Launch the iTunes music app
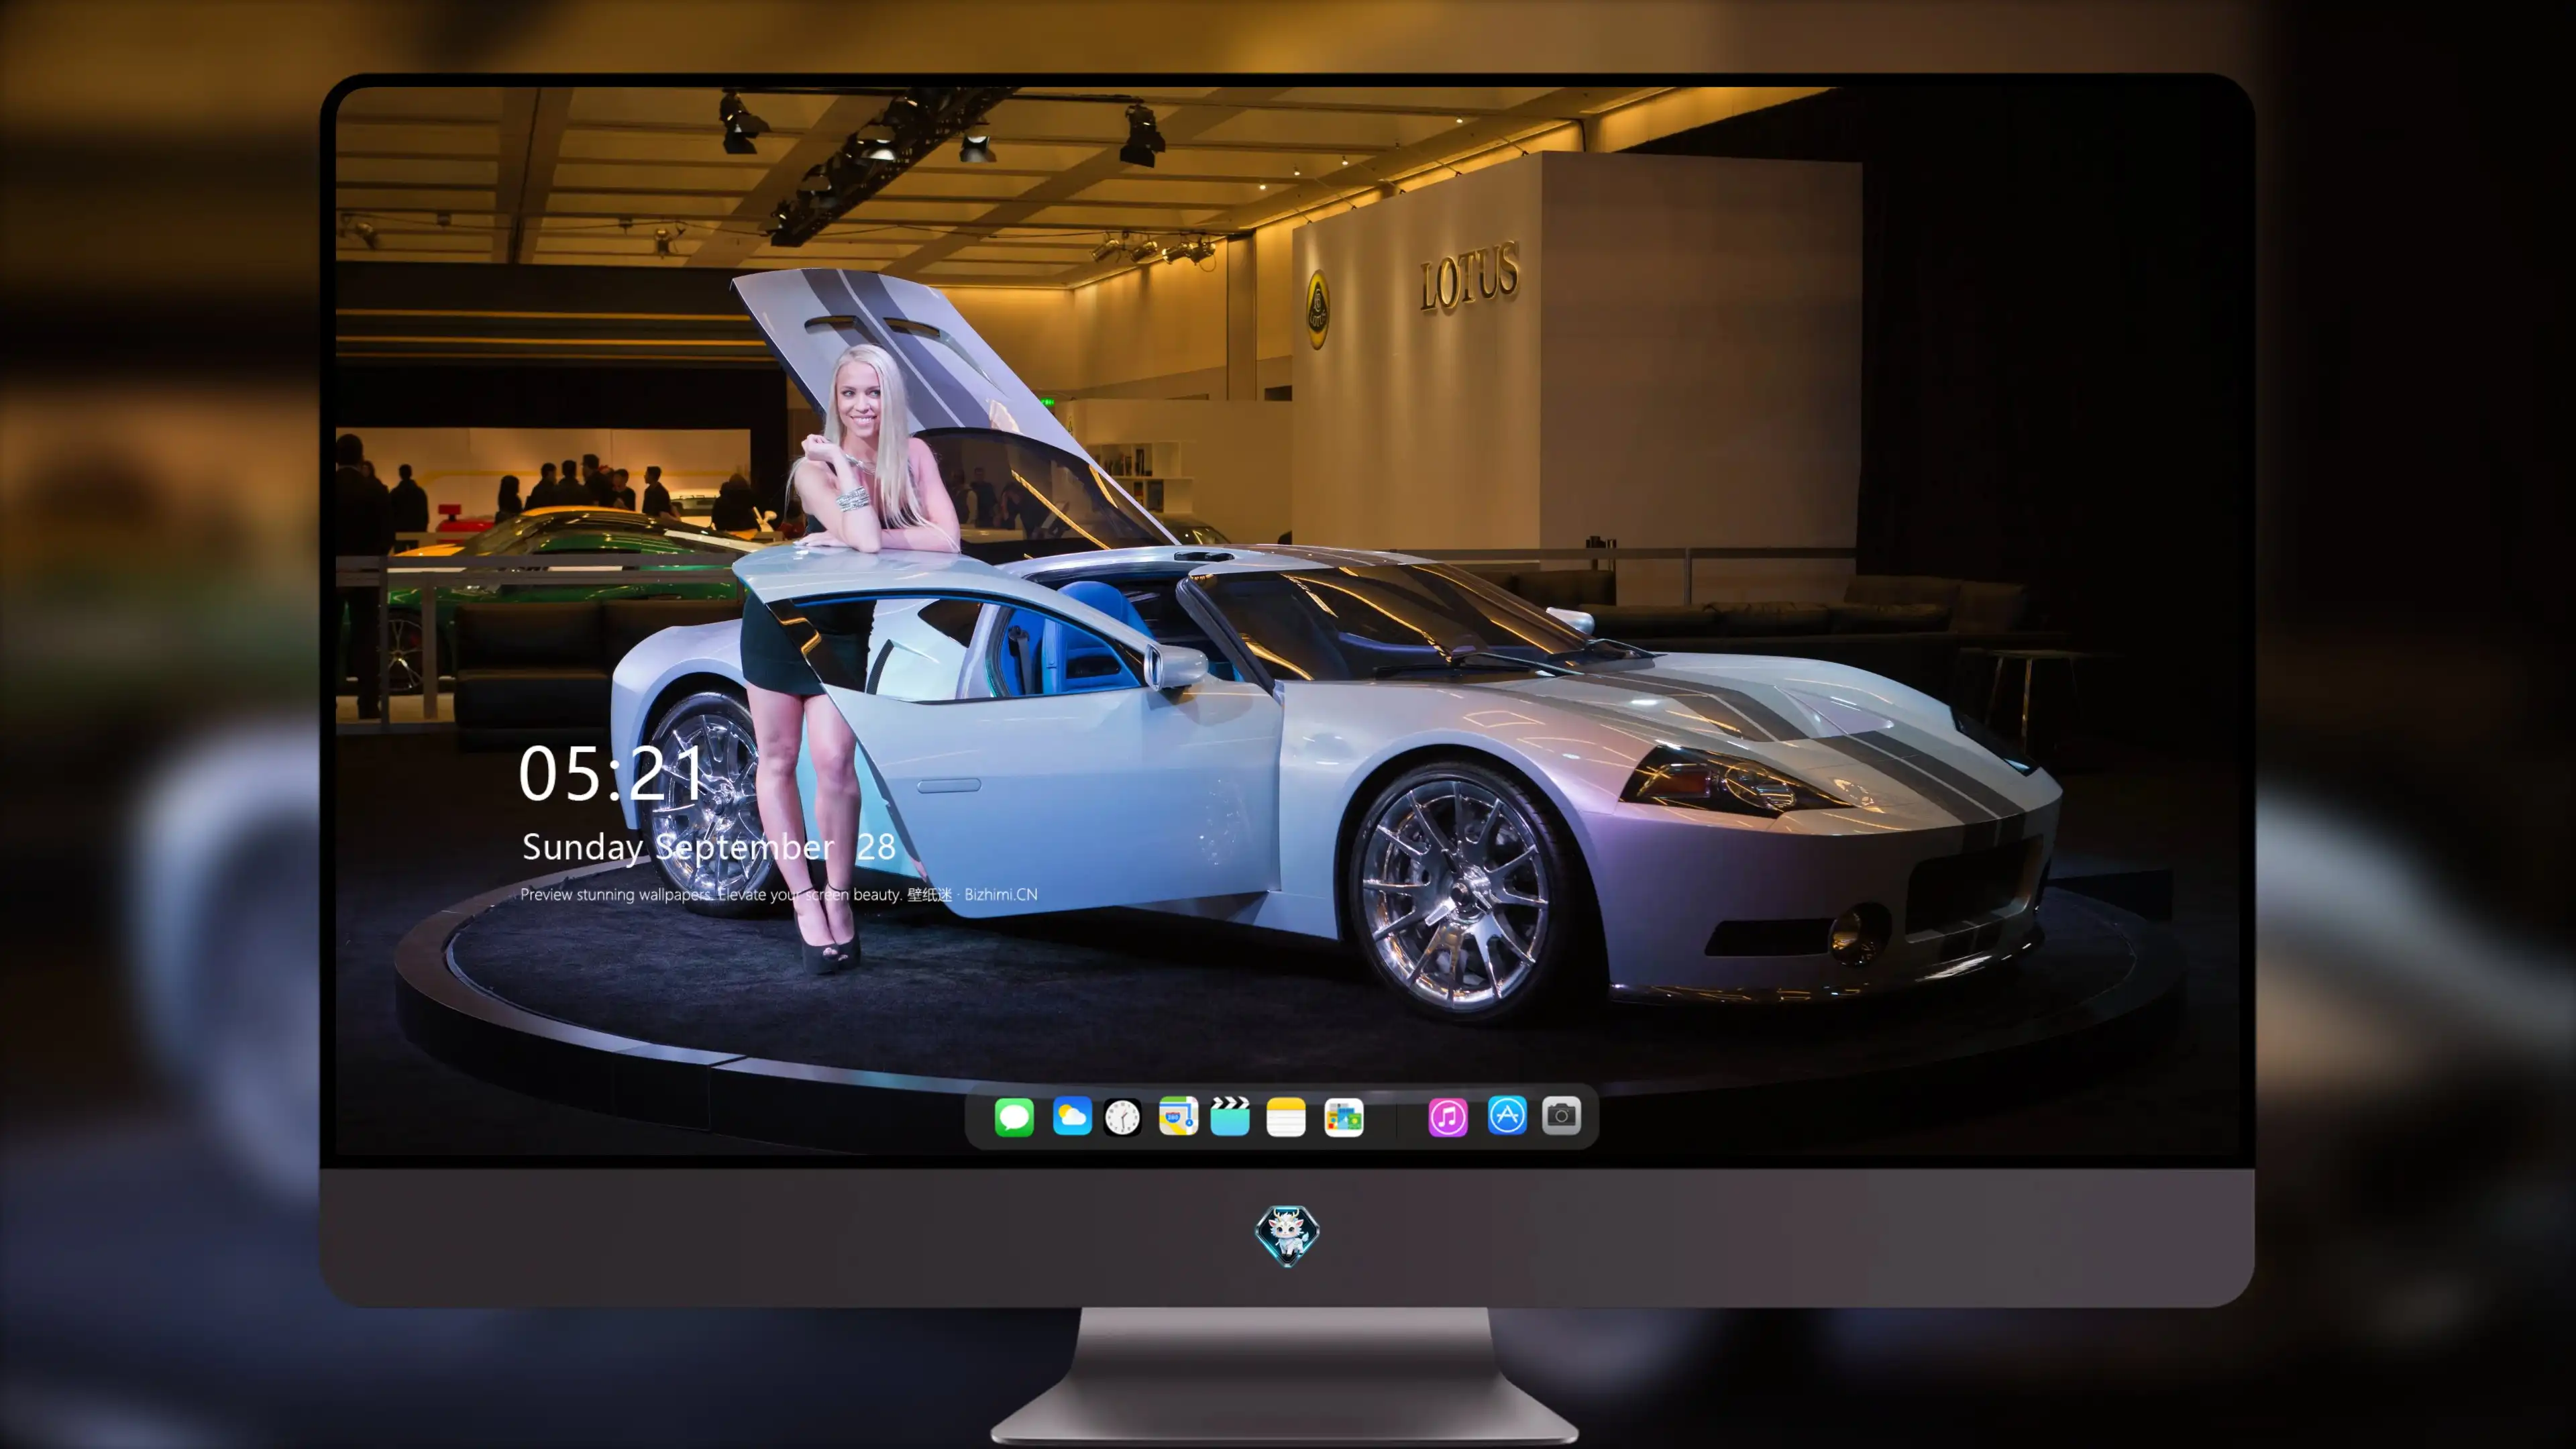This screenshot has width=2576, height=1449. [x=1448, y=1116]
